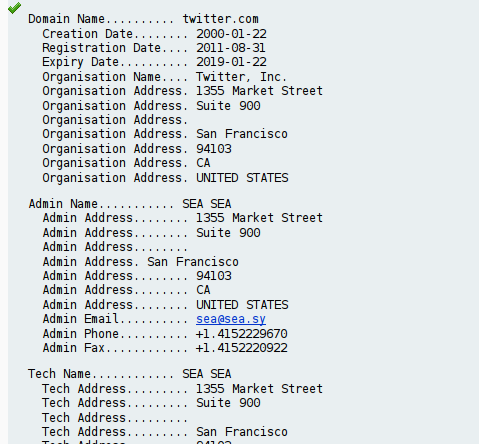Click the Creation Date value 2000-01-22
This screenshot has height=444, width=479.
231,34
